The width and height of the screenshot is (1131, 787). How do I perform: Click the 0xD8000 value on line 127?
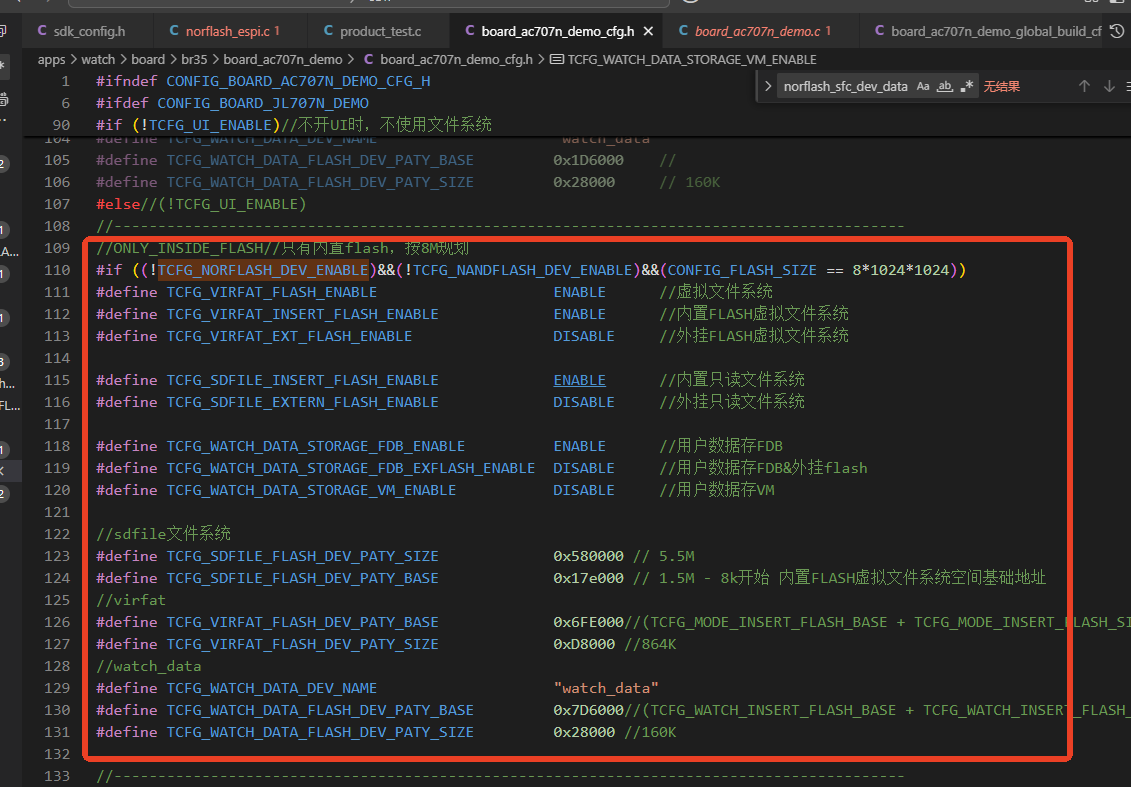584,644
